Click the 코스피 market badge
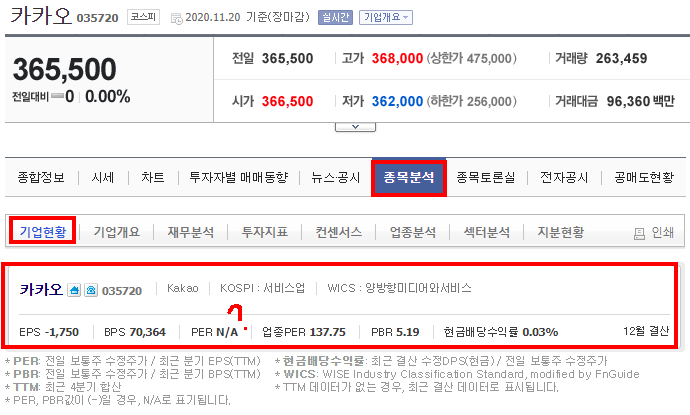The image size is (690, 415). (x=143, y=17)
